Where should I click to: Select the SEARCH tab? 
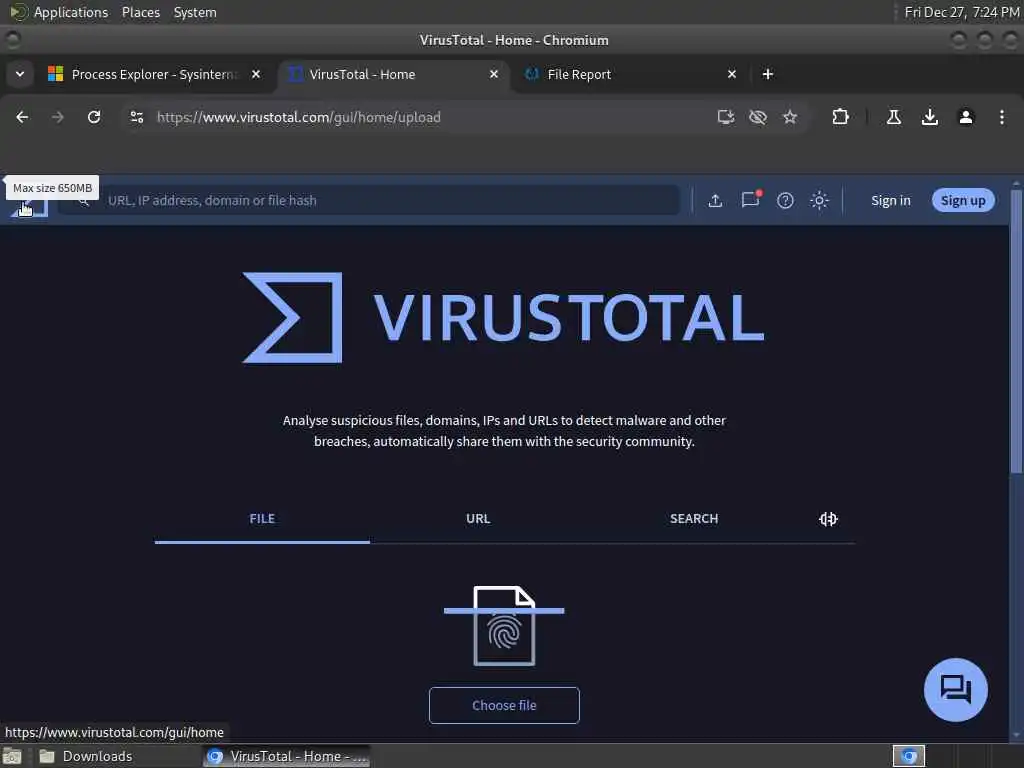[694, 519]
